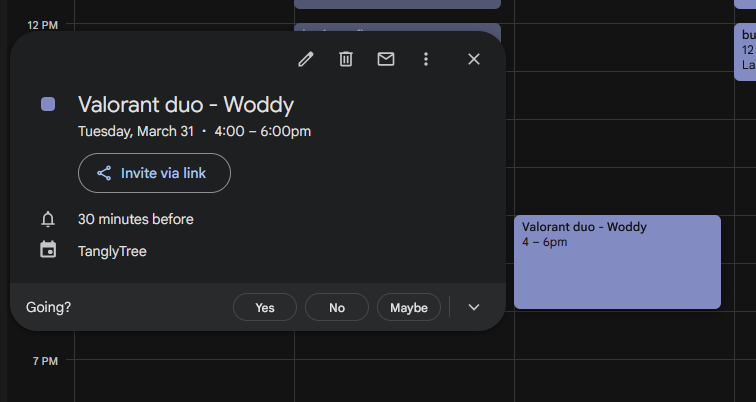Click the Valorant duo - Woddy title
The height and width of the screenshot is (402, 756).
pyautogui.click(x=186, y=105)
